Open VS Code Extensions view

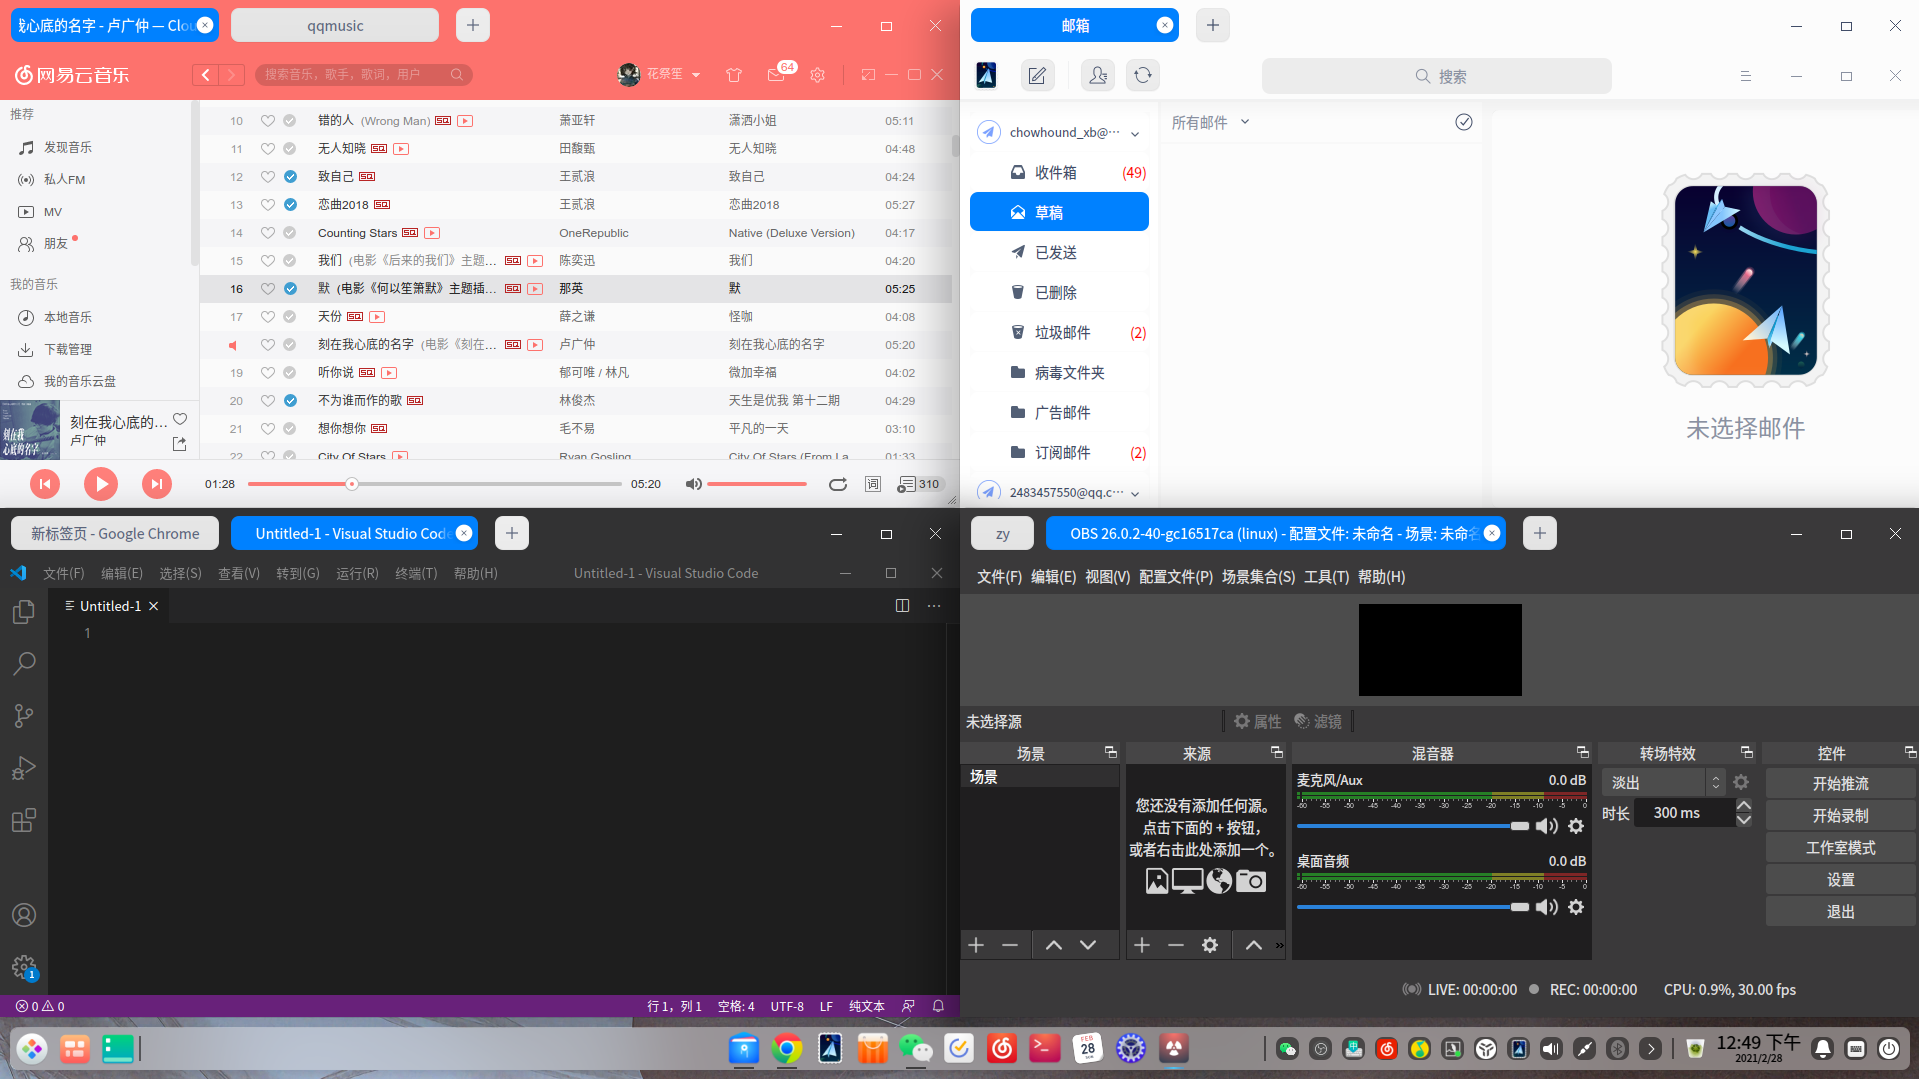tap(24, 821)
